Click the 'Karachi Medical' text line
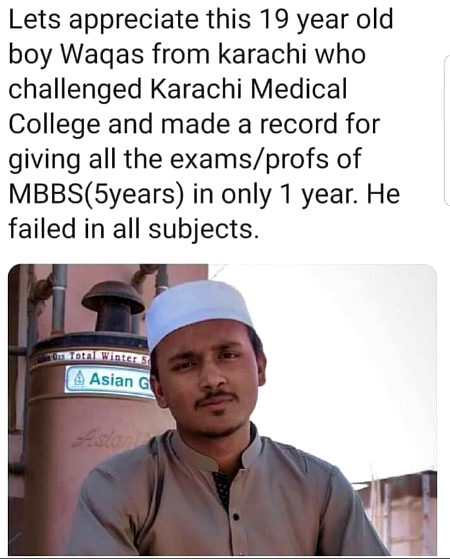This screenshot has width=450, height=559. (x=249, y=88)
